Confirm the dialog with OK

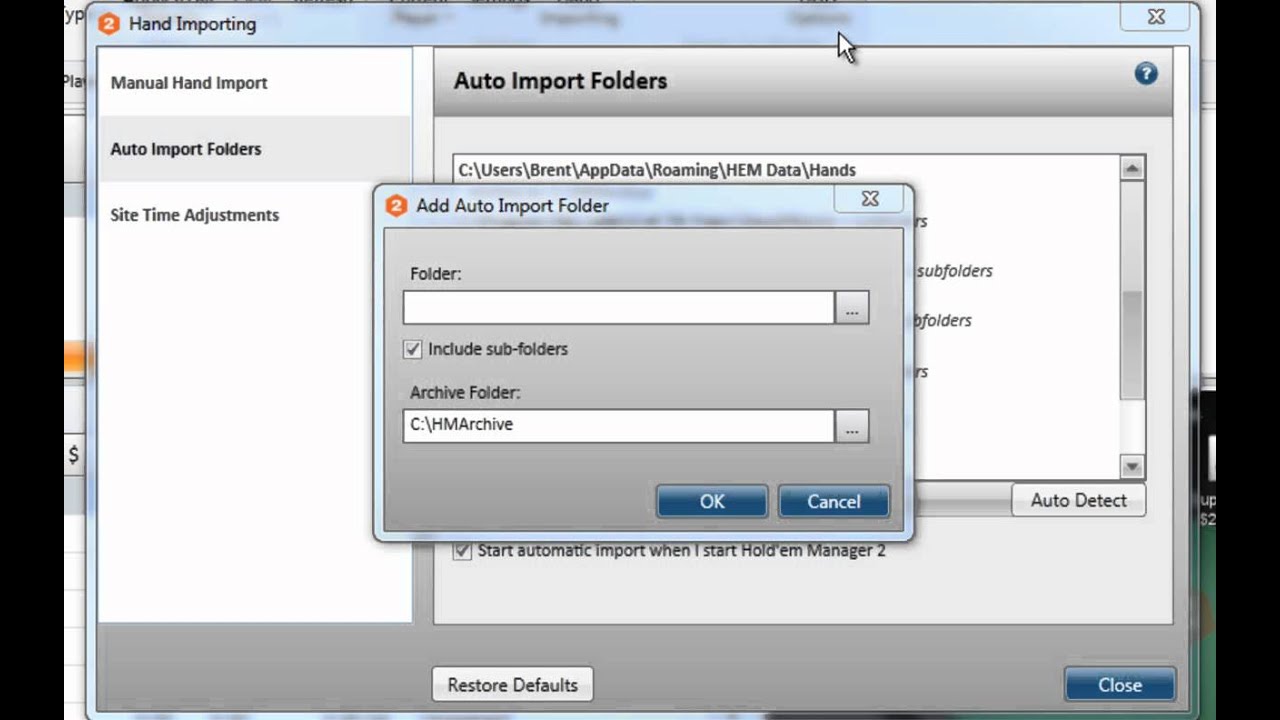pyautogui.click(x=712, y=501)
